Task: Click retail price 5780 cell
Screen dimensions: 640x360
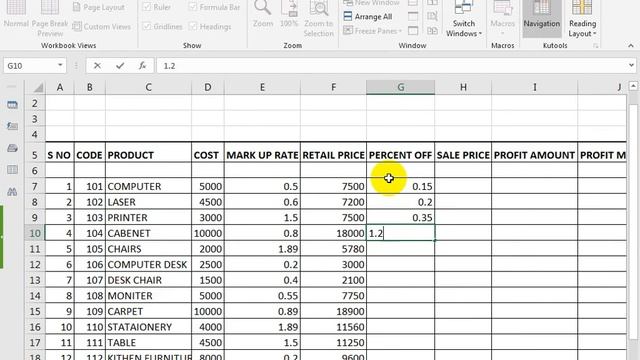Action: click(x=333, y=249)
